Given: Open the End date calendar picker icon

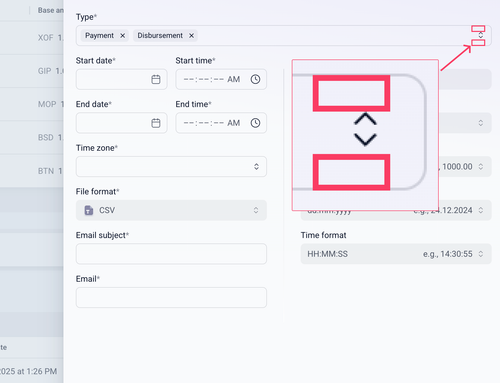Looking at the screenshot, I should click(156, 123).
